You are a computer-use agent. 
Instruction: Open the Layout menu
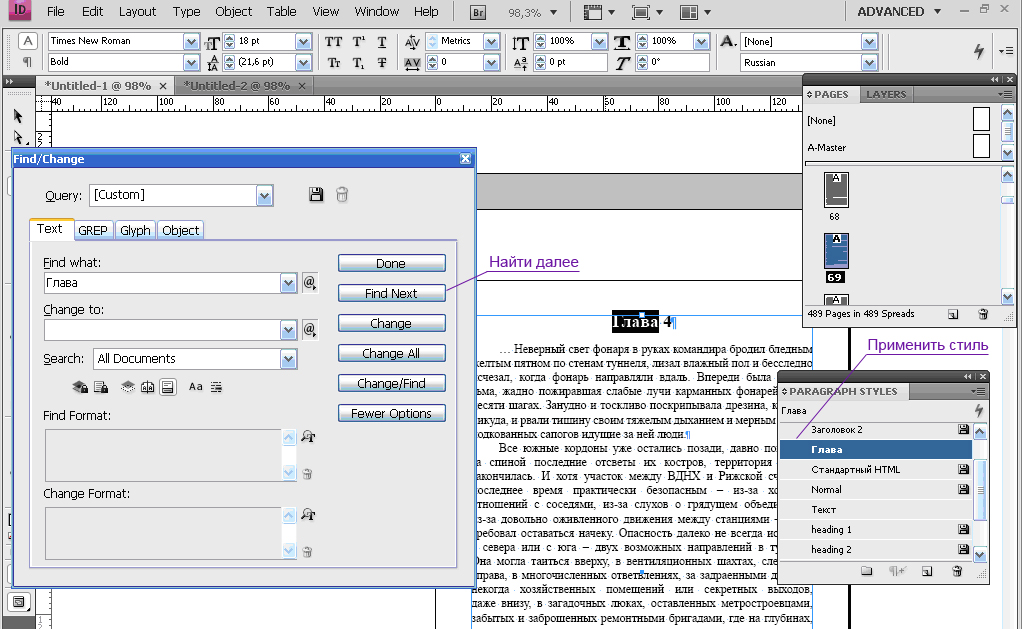[x=138, y=12]
